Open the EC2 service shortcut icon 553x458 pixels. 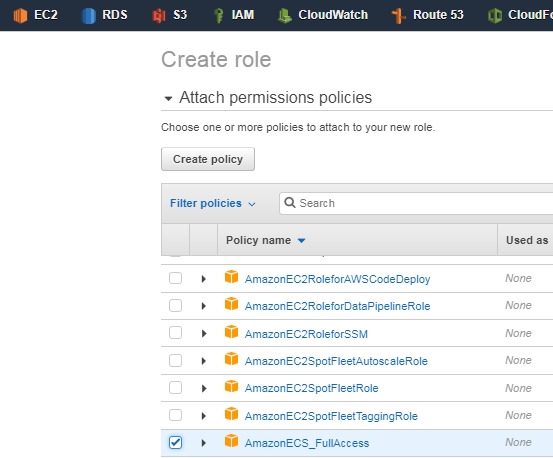(20, 16)
